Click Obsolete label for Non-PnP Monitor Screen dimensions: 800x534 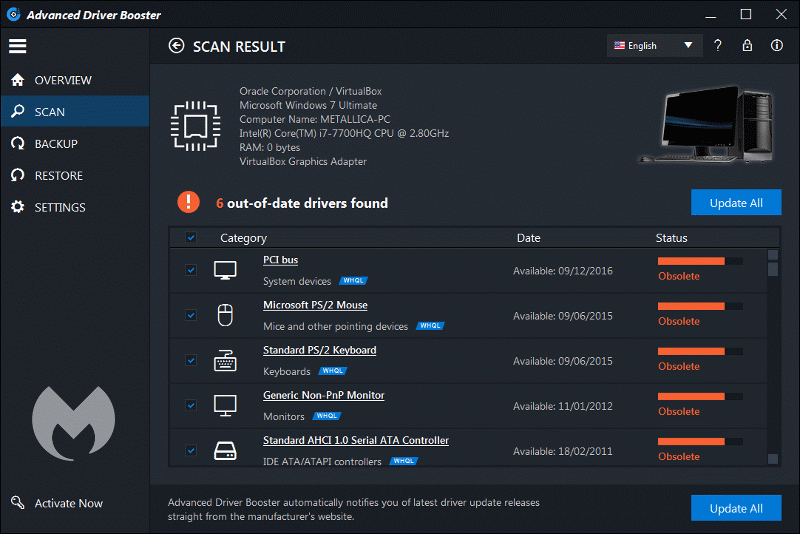[x=679, y=412]
